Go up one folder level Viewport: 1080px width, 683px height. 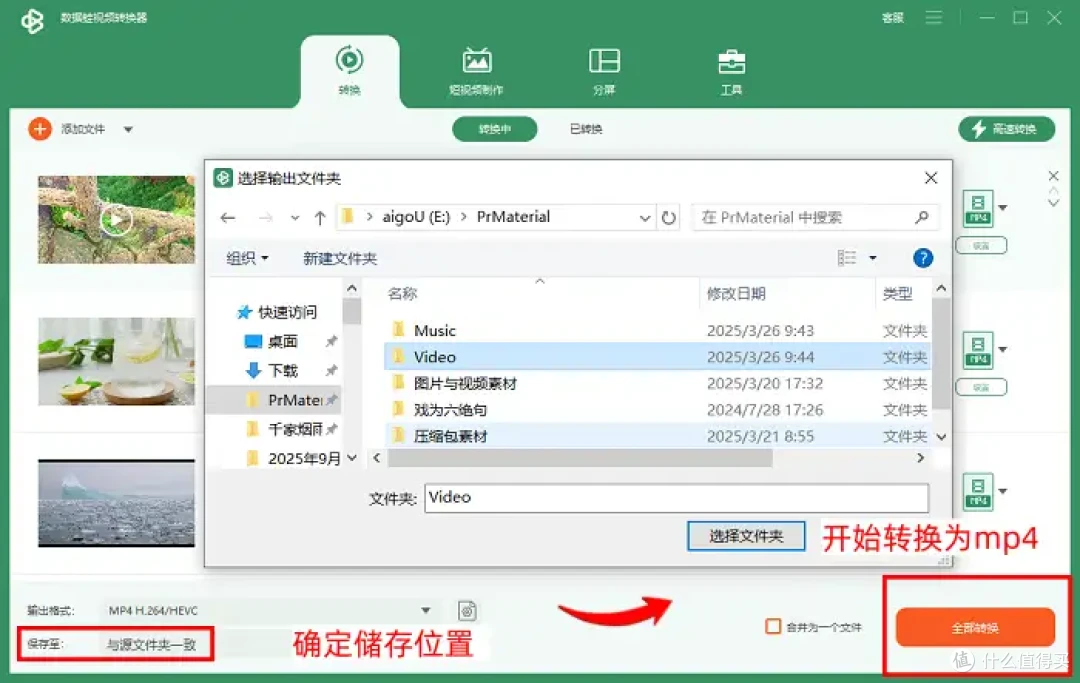click(x=320, y=218)
